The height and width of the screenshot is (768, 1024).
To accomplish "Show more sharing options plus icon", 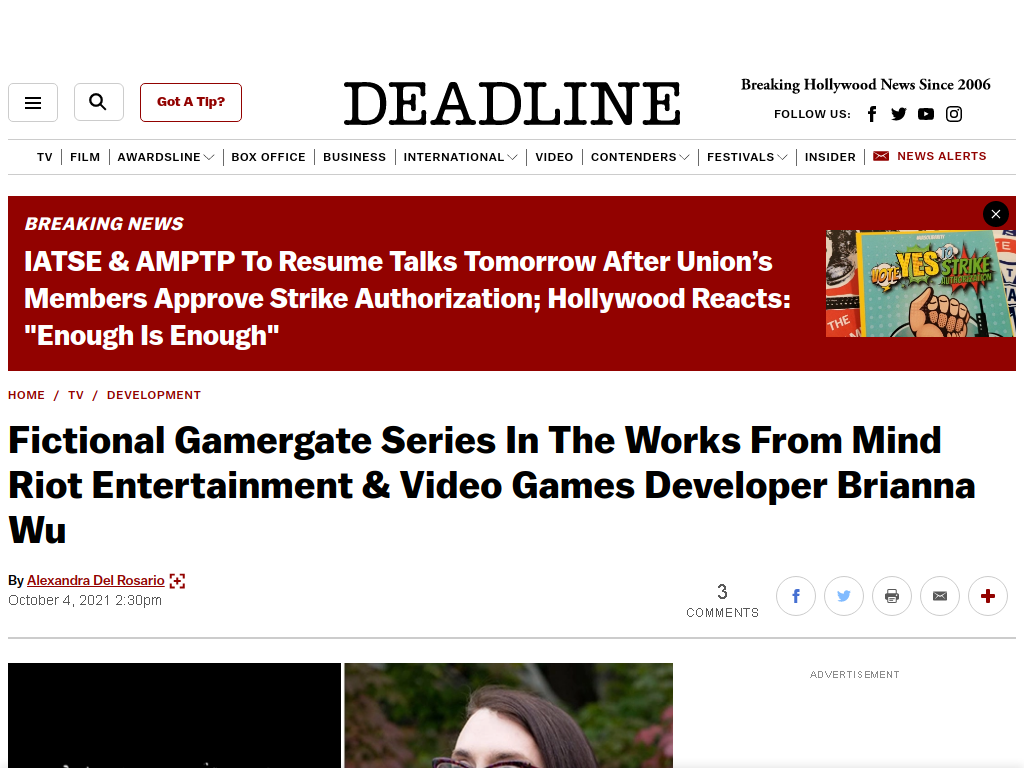I will [988, 596].
